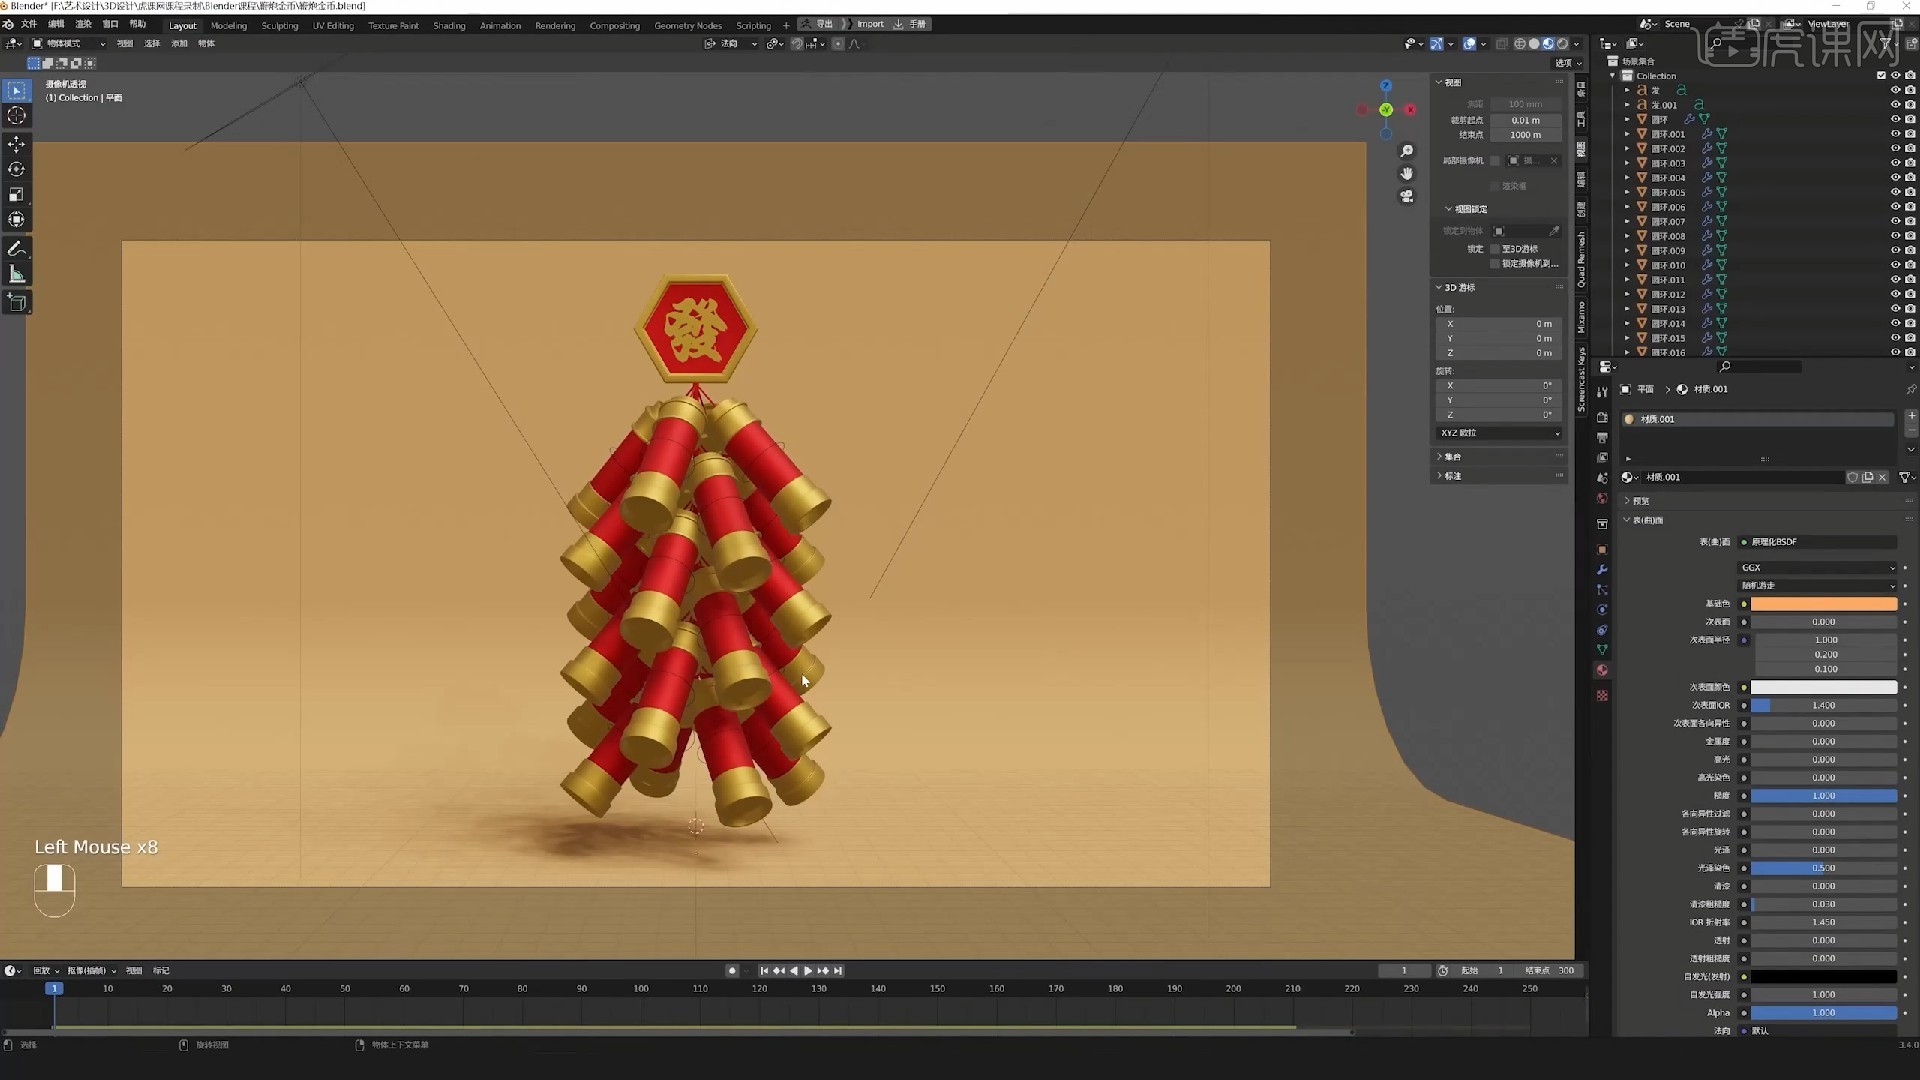
Task: Open the 随机游走 subsurface method dropdown
Action: pyautogui.click(x=1818, y=586)
